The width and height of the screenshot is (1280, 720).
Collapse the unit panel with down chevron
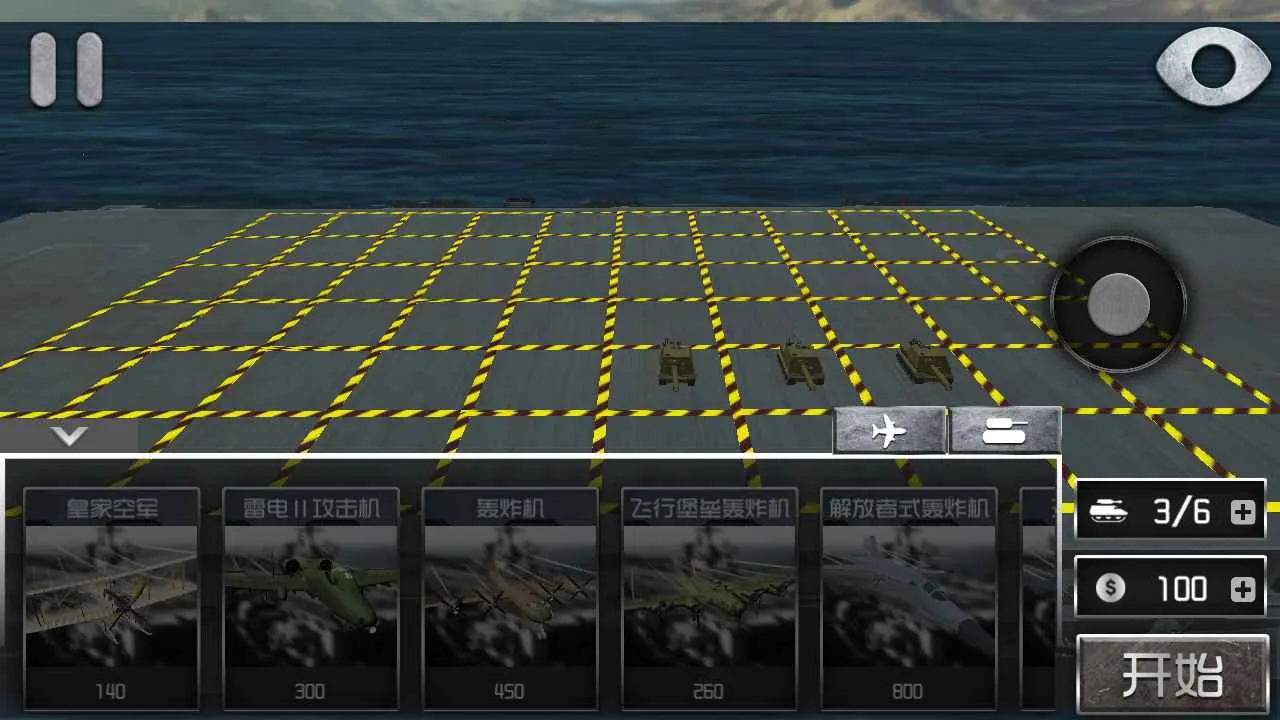tap(70, 436)
